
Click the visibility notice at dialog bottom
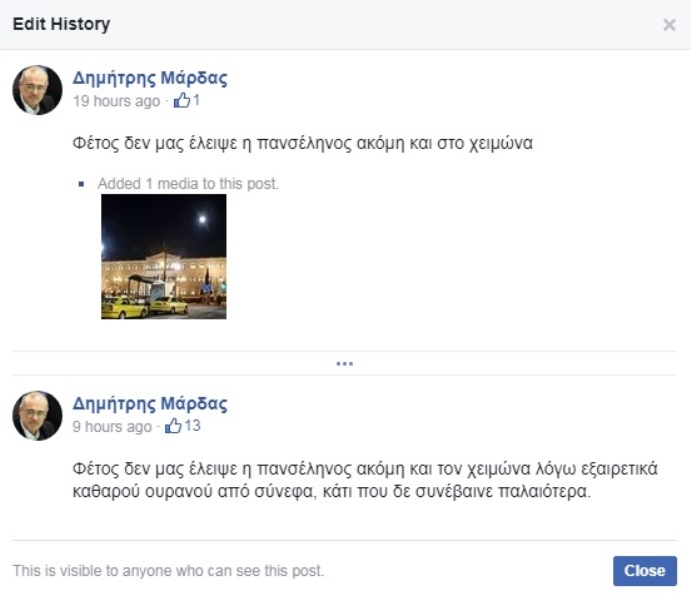pos(168,570)
